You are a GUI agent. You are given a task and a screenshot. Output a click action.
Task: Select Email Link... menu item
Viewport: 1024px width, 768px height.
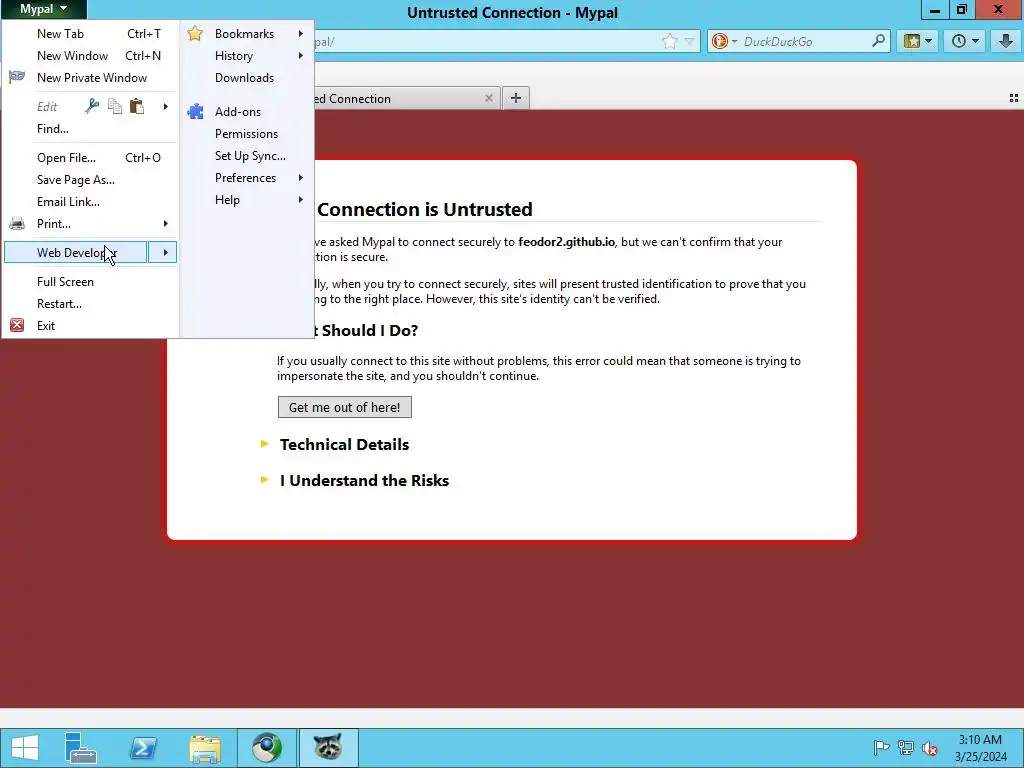[x=90, y=202]
